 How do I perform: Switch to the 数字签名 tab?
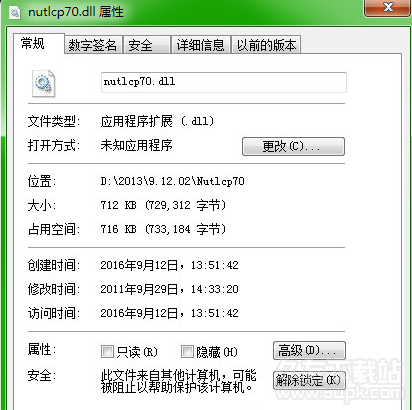[93, 45]
